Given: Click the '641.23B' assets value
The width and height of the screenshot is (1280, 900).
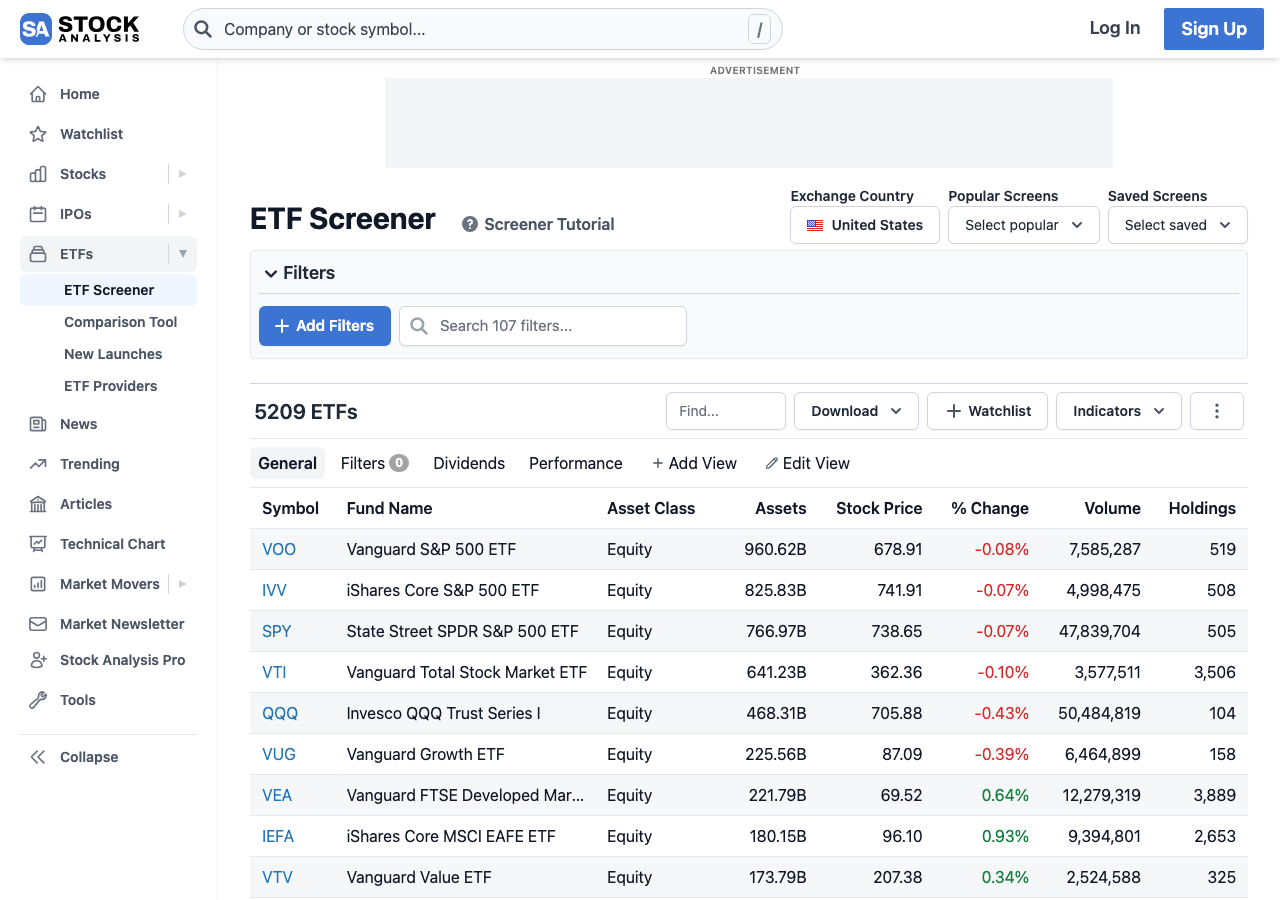Looking at the screenshot, I should 777,672.
